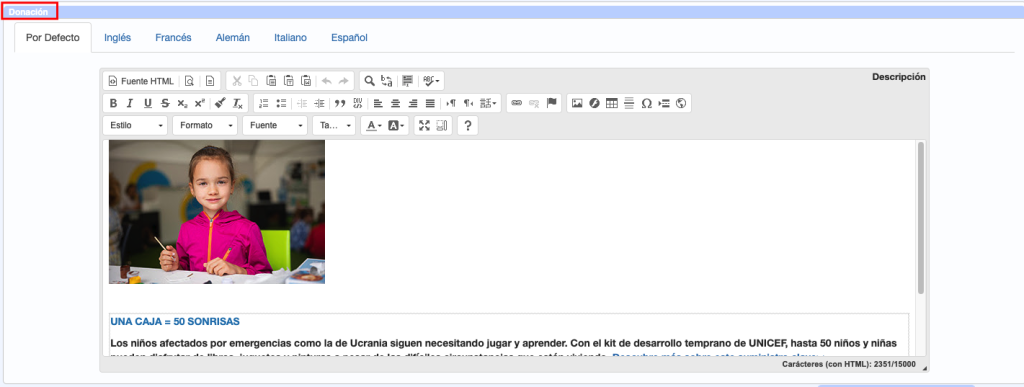Open the Fuente font dropdown

click(275, 125)
